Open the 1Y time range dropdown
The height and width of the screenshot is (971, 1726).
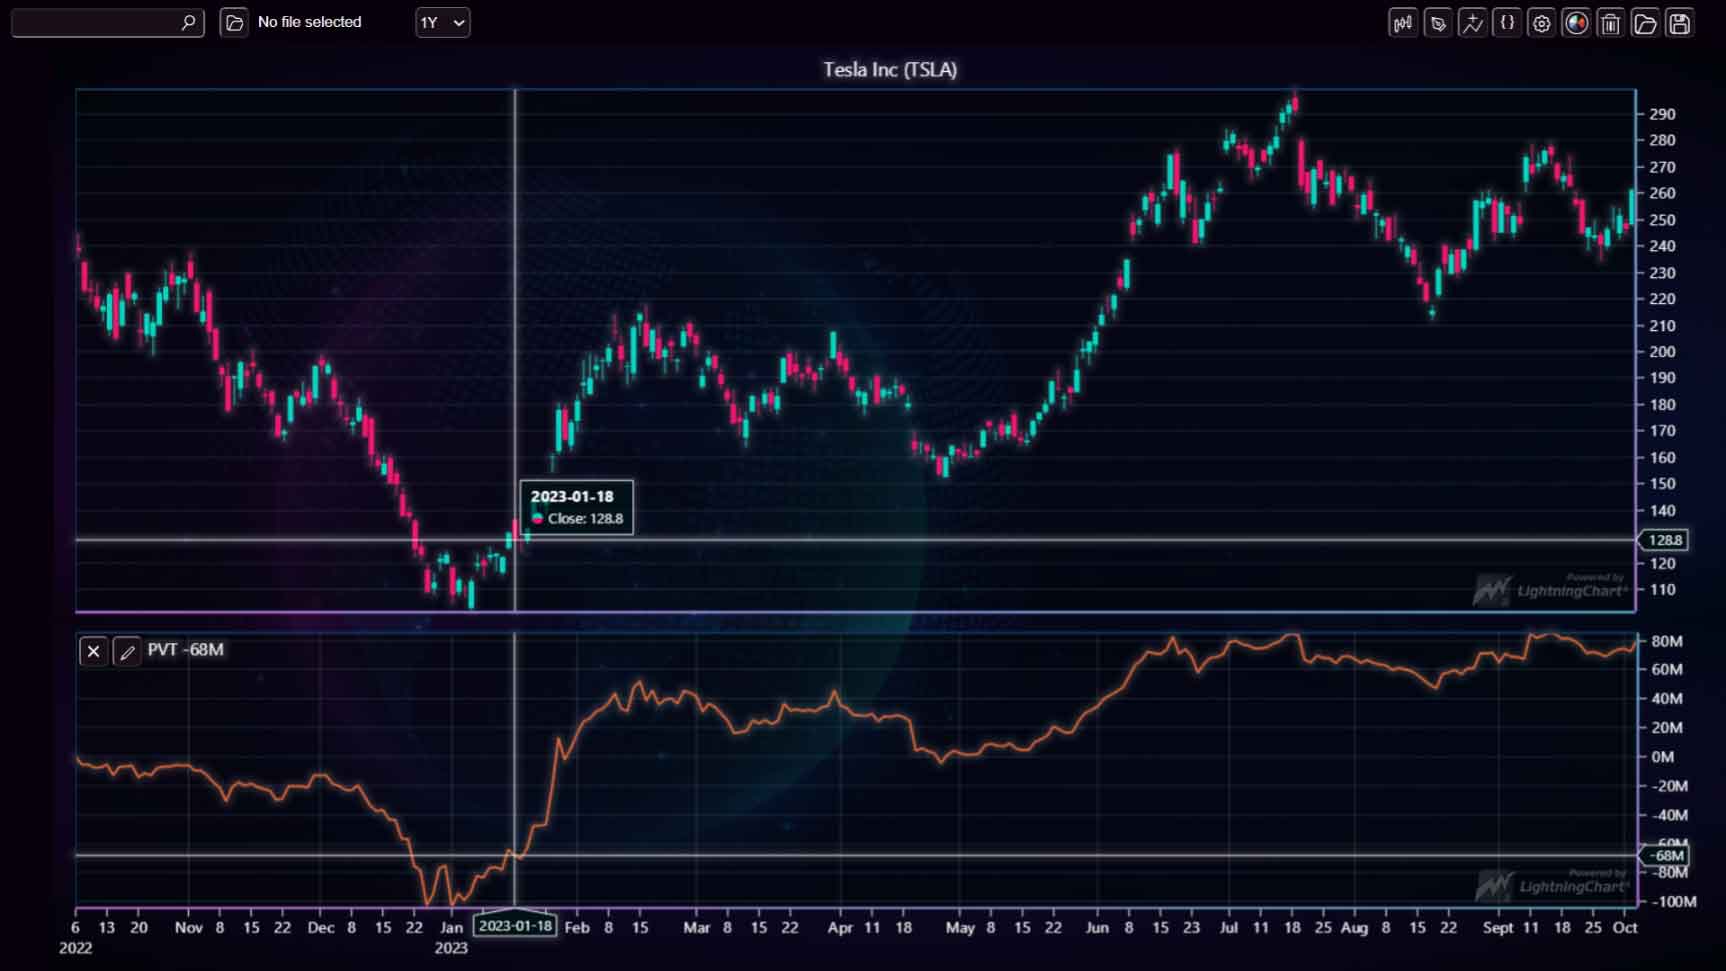(x=442, y=22)
